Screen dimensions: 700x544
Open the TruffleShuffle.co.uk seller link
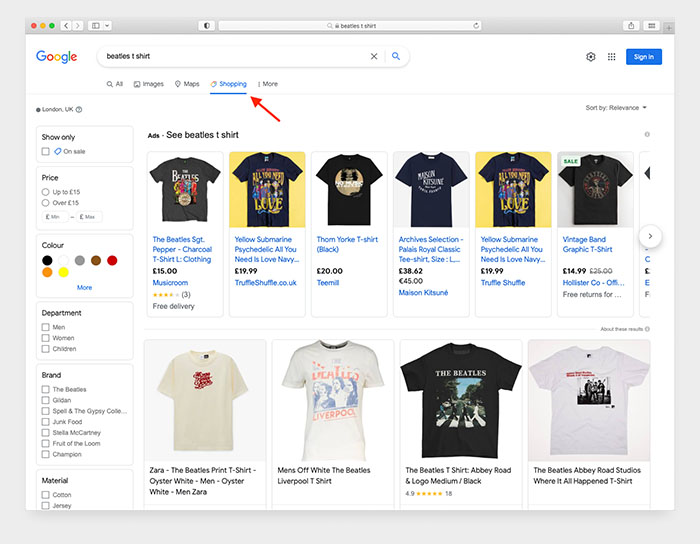click(x=266, y=282)
